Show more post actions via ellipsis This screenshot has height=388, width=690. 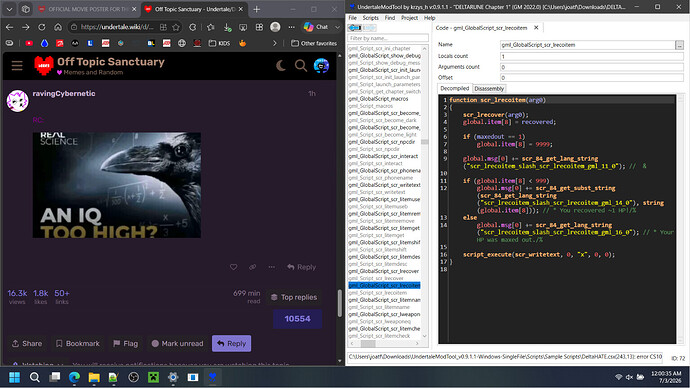(272, 267)
